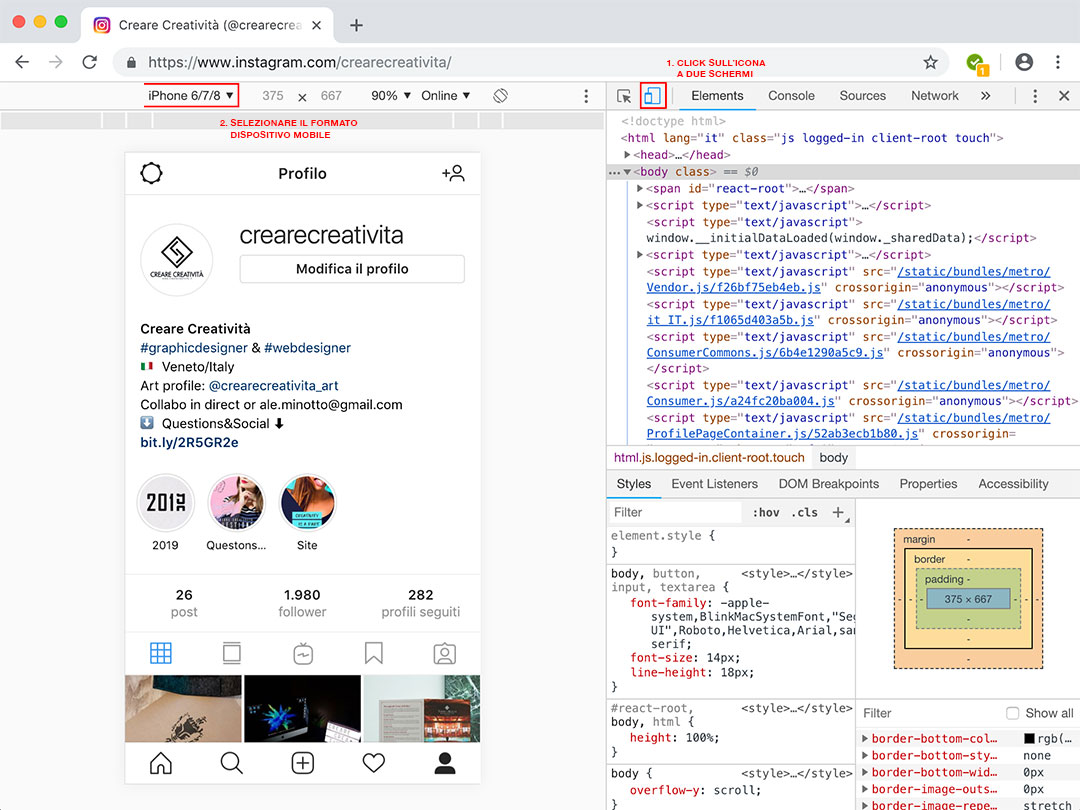Open Instagram profile settings gear
Screen dimensions: 1080x810
152,173
